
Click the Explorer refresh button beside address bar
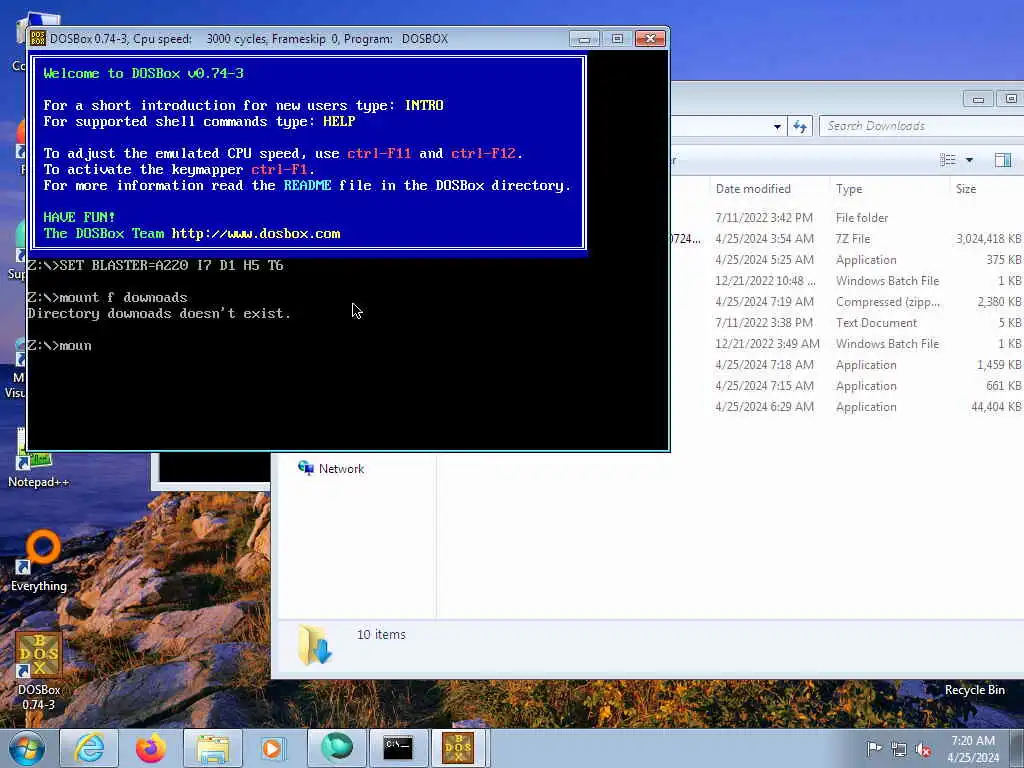click(x=800, y=126)
